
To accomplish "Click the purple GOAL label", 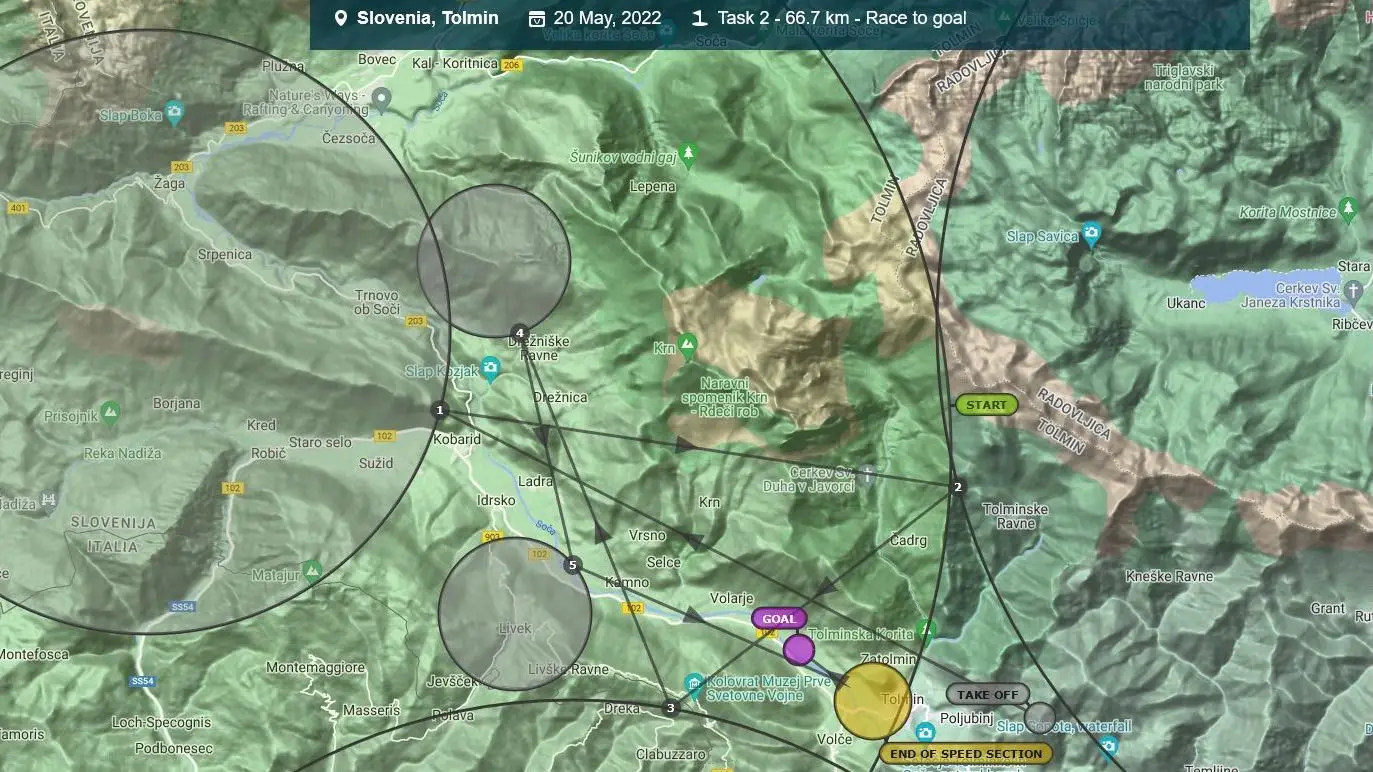I will (x=778, y=619).
